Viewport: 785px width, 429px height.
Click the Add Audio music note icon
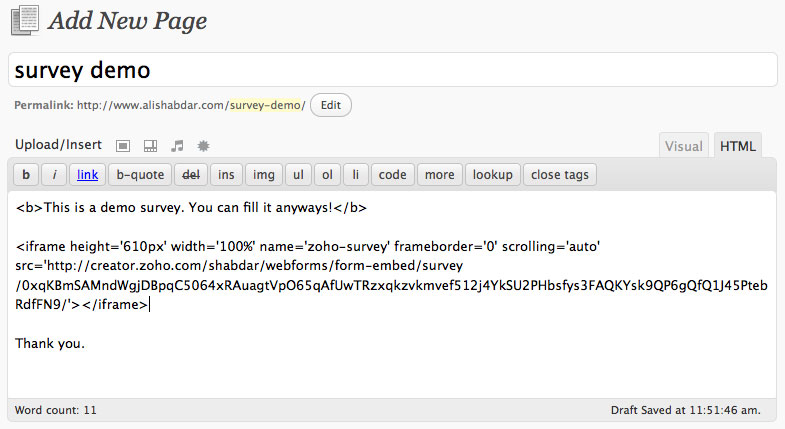(177, 146)
